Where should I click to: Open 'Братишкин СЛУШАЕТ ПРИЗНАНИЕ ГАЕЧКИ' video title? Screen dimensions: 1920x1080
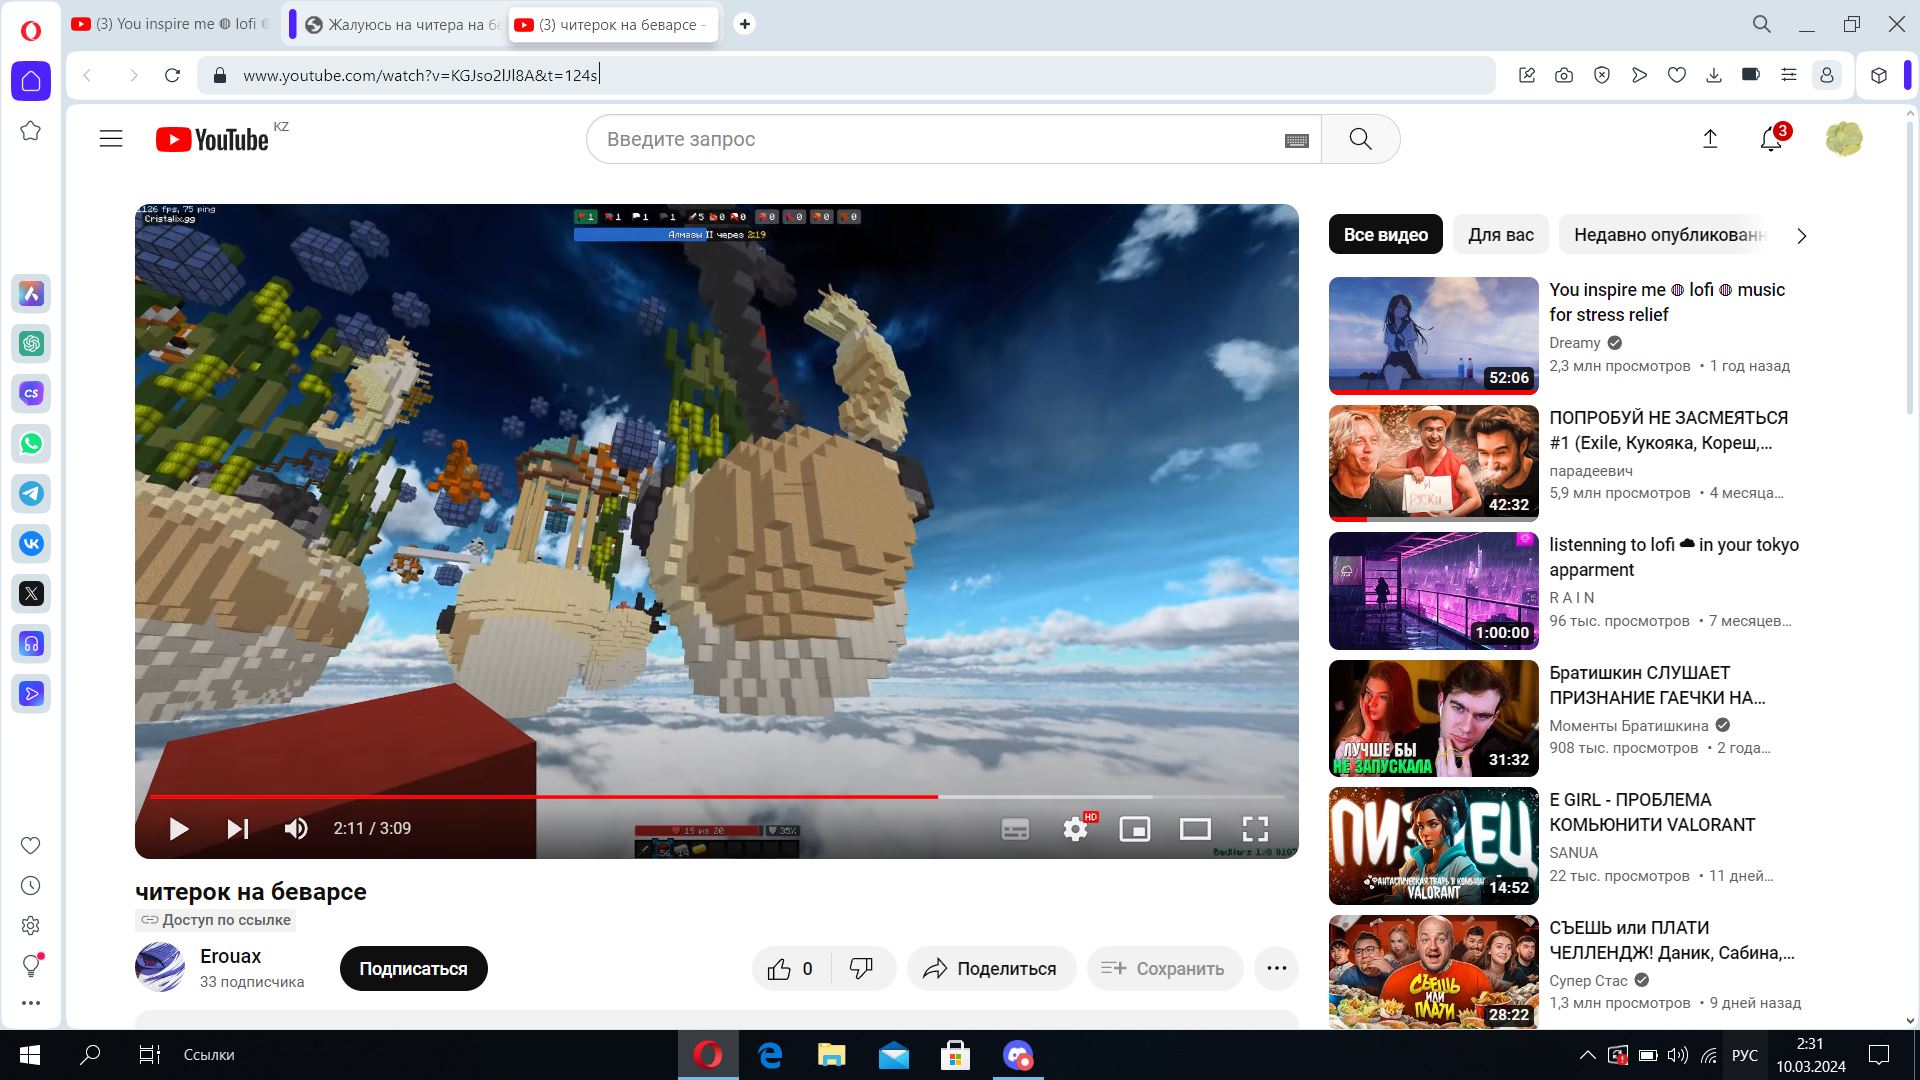pos(1657,686)
